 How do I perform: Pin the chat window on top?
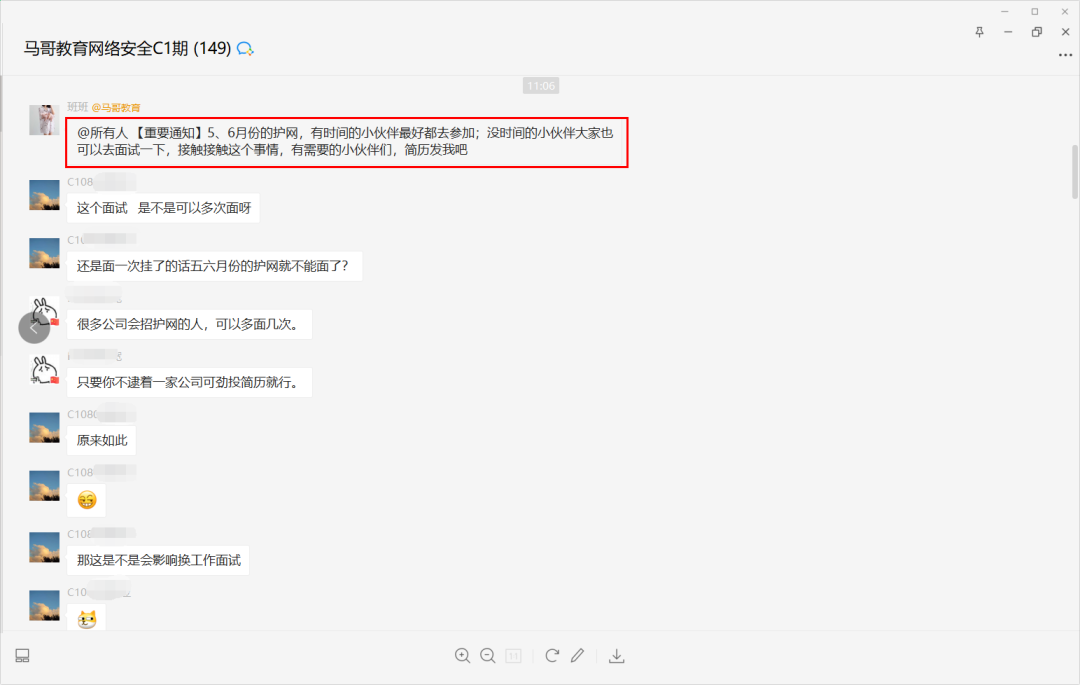[979, 32]
